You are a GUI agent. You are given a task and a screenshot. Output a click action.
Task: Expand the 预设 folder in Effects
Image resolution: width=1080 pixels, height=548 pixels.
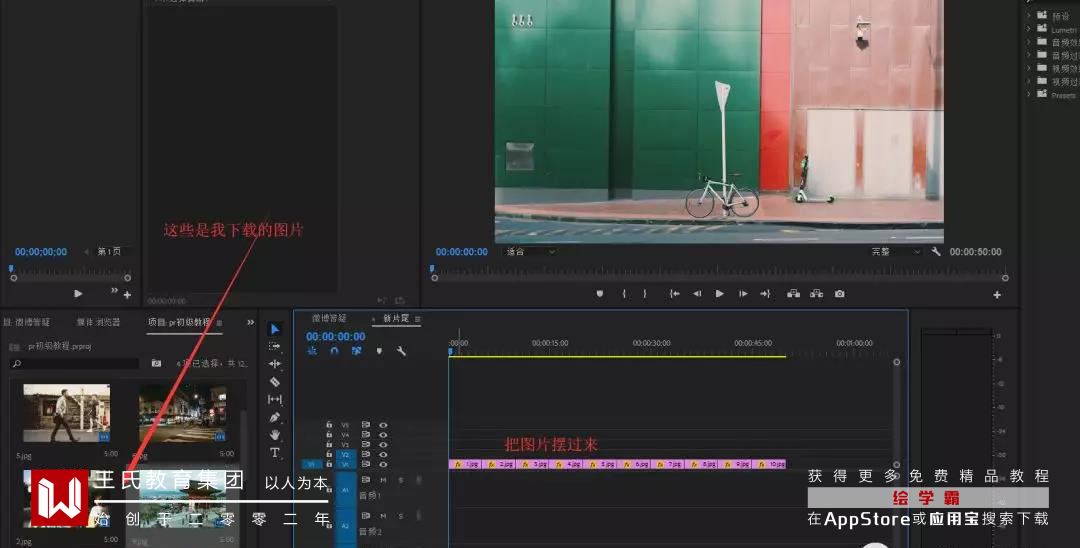1029,15
